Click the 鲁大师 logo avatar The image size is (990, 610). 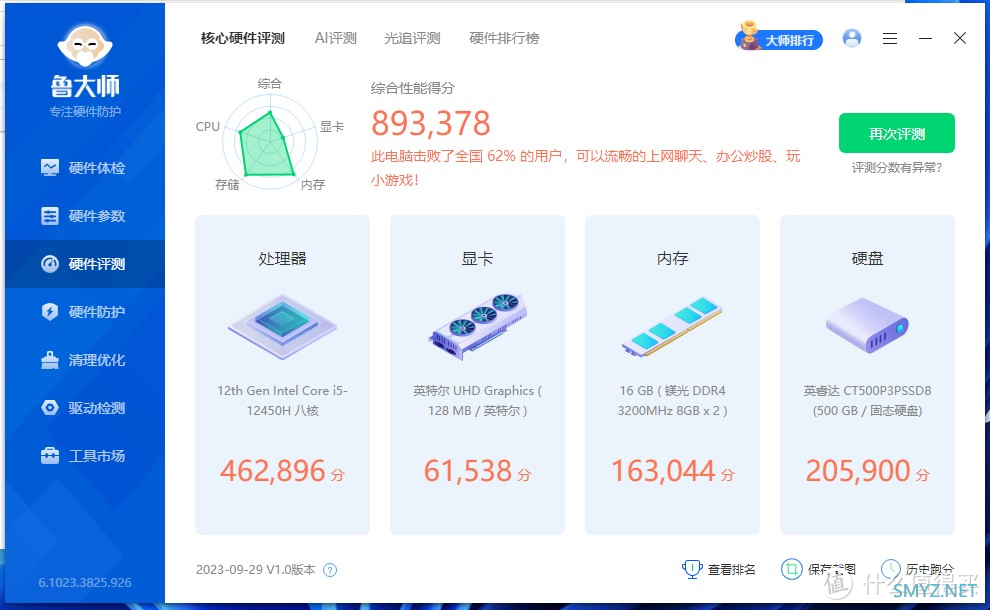click(85, 45)
